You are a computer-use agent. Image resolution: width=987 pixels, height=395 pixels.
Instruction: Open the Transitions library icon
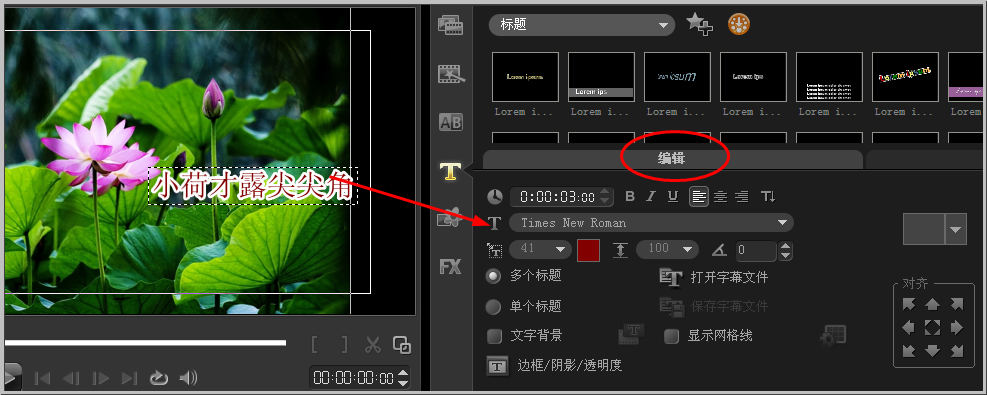[451, 74]
